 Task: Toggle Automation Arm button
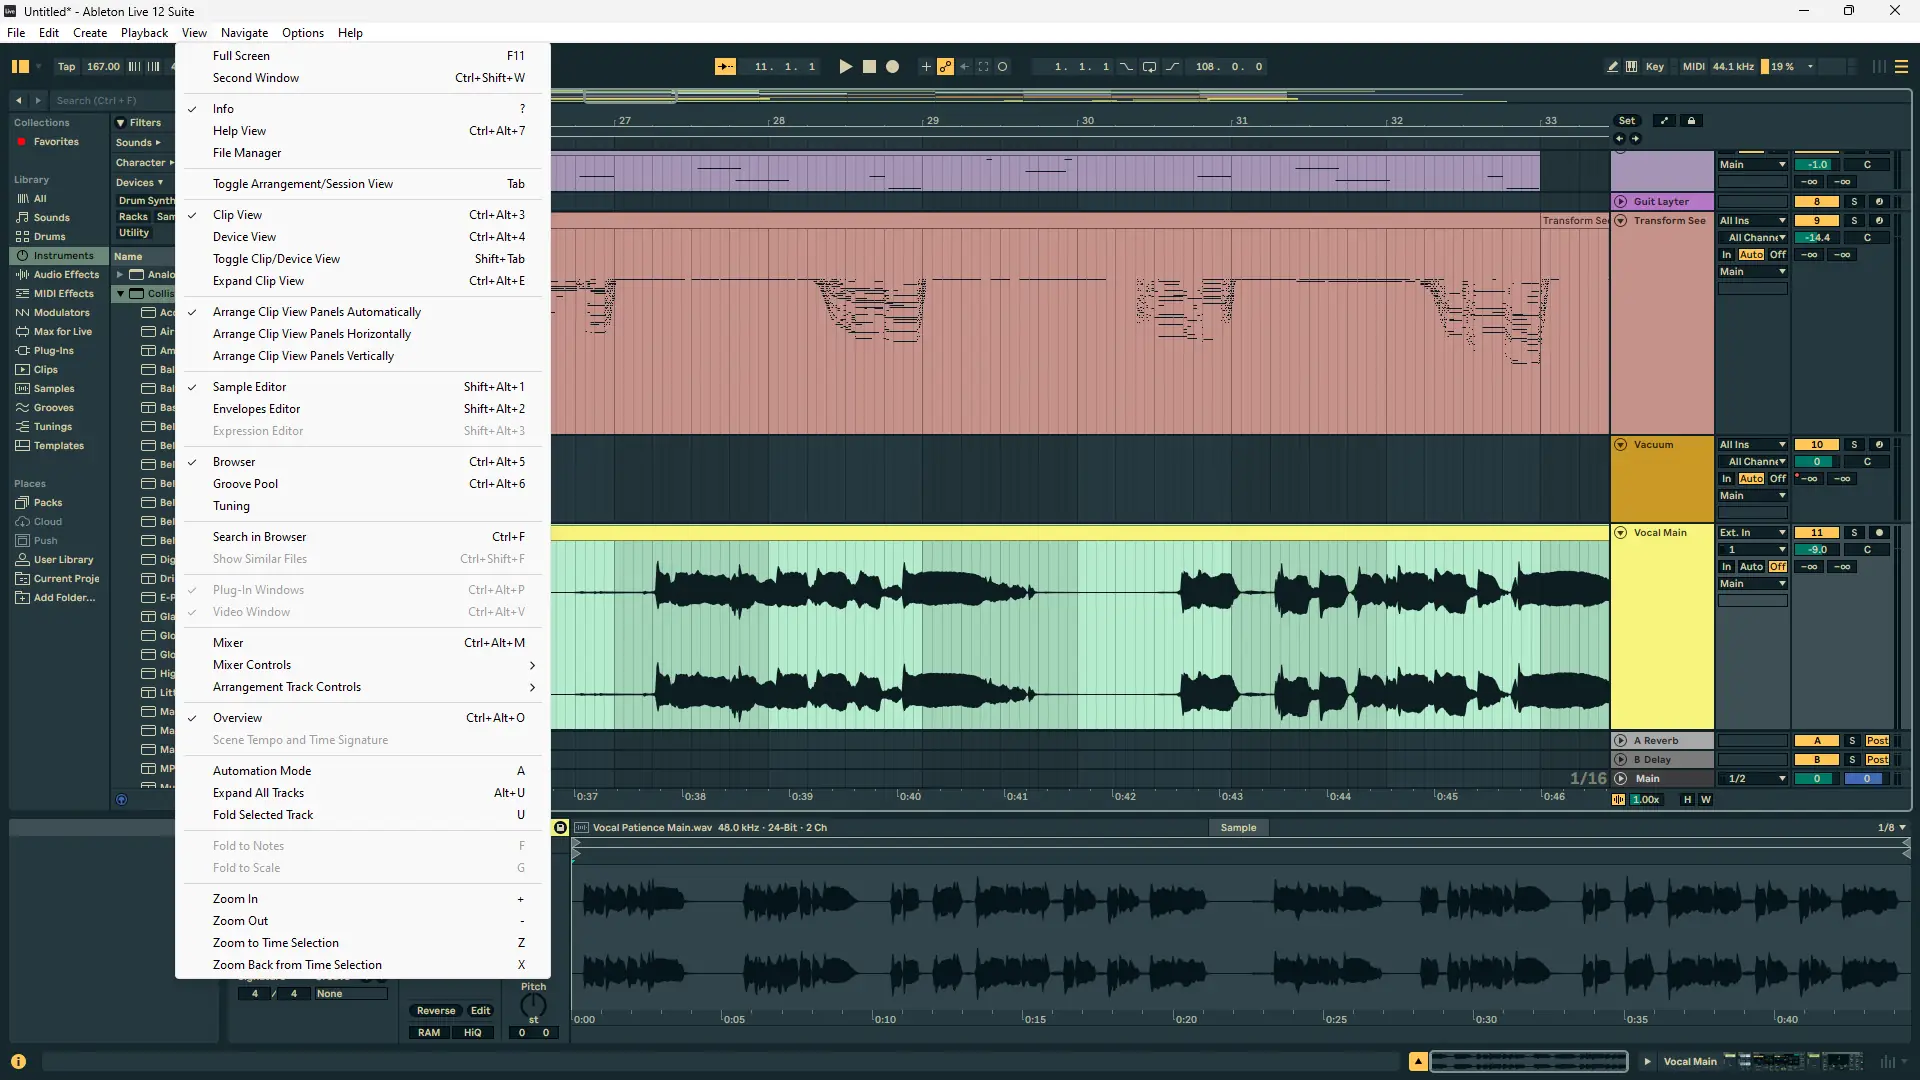(x=945, y=67)
